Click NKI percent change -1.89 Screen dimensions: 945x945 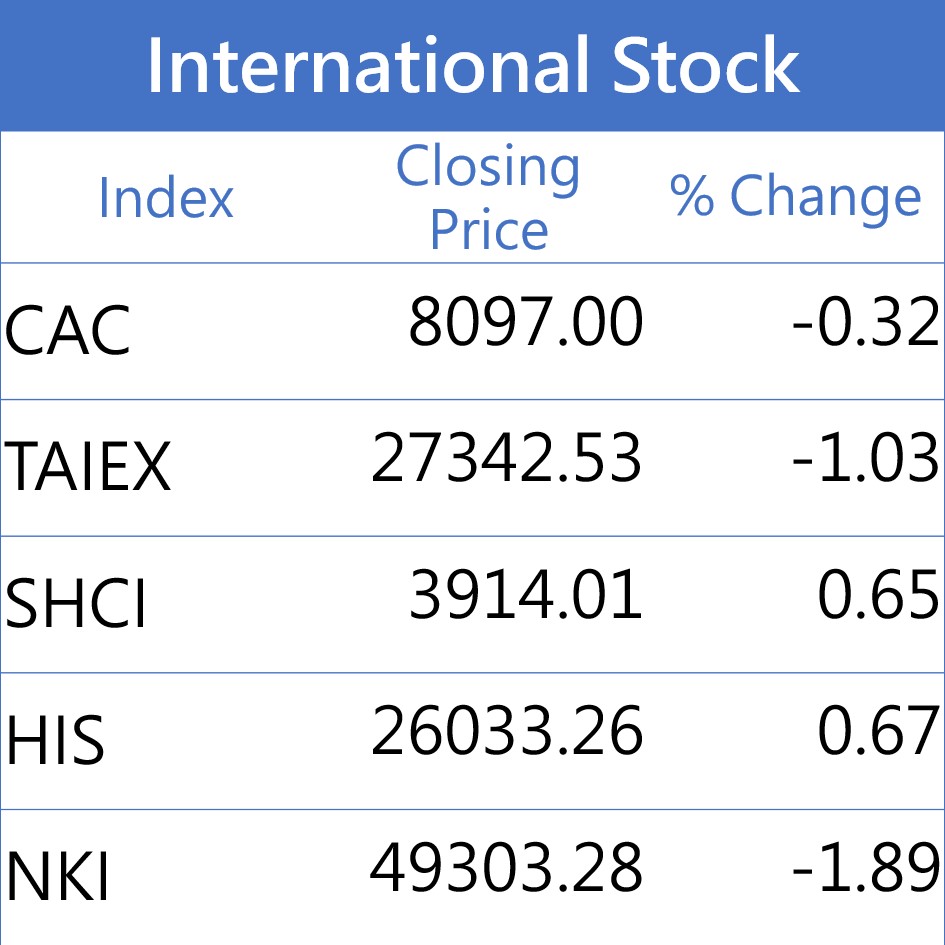click(x=865, y=868)
